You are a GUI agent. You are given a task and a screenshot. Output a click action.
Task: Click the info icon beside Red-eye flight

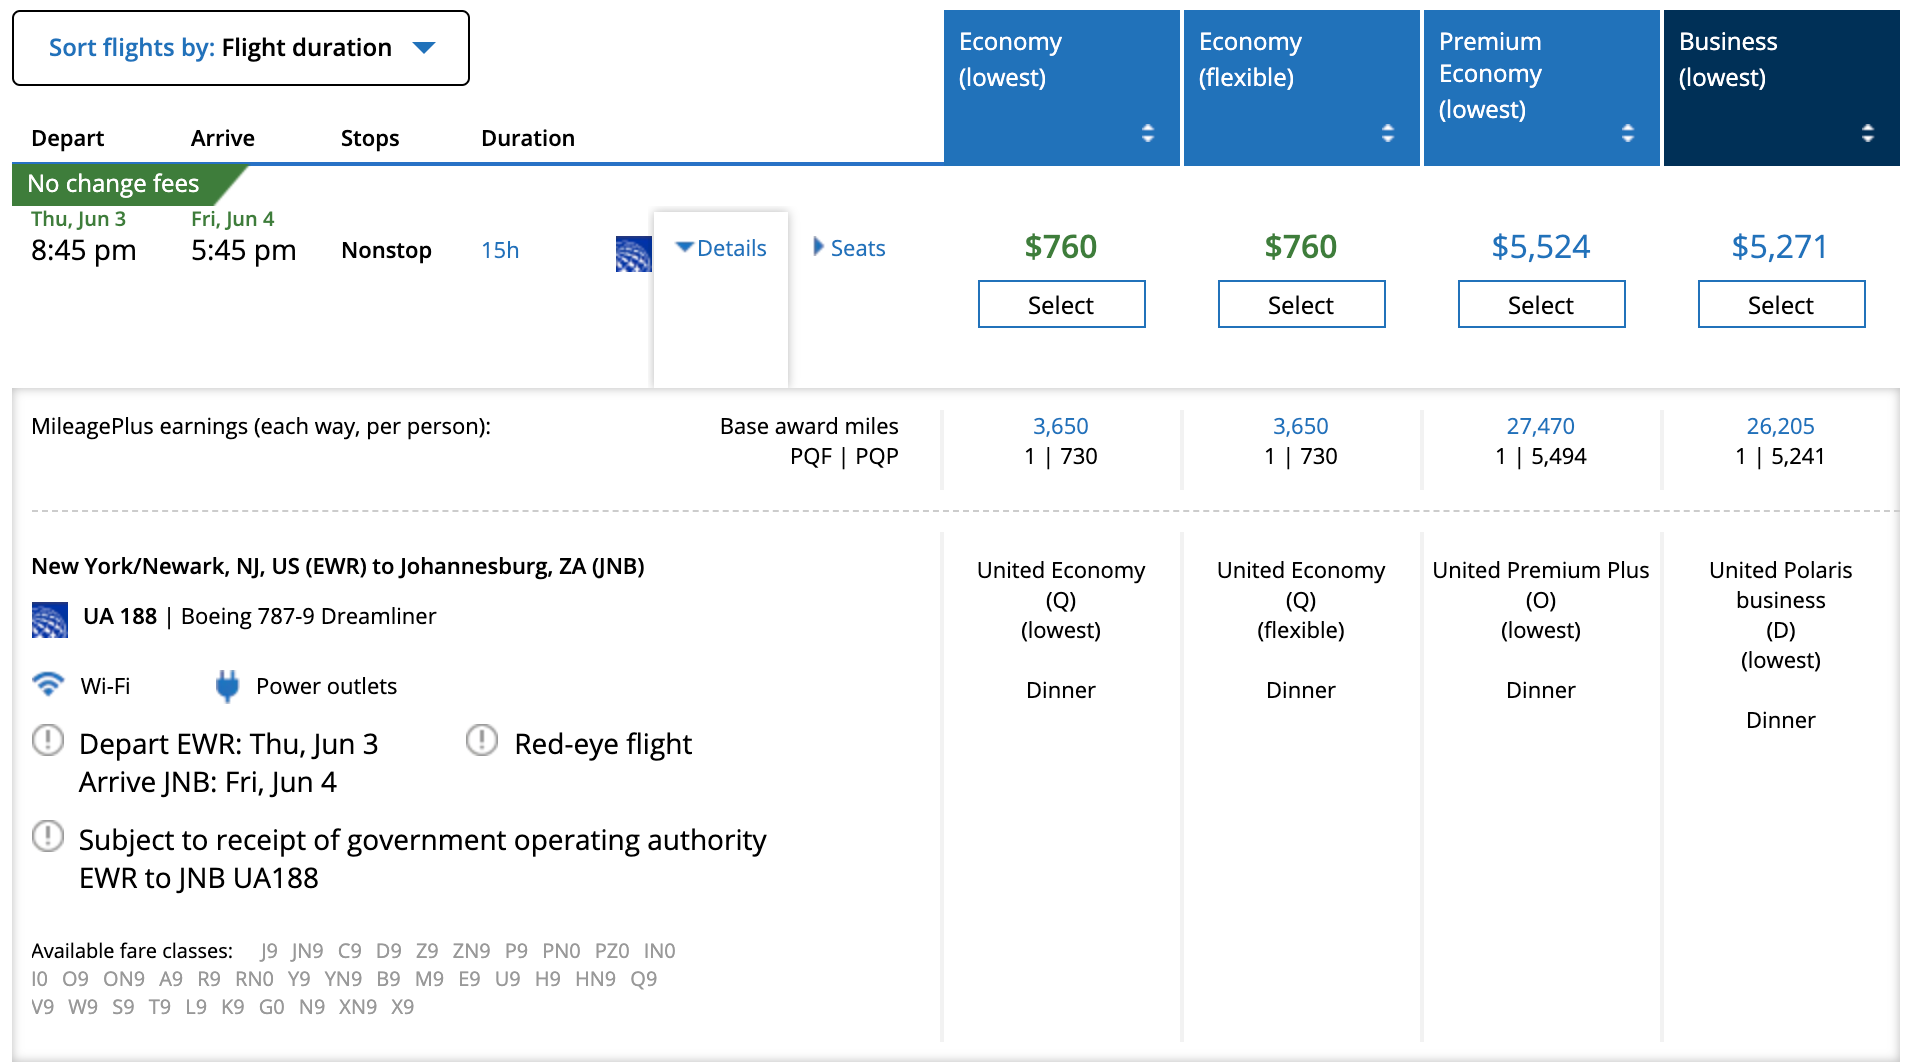(482, 741)
